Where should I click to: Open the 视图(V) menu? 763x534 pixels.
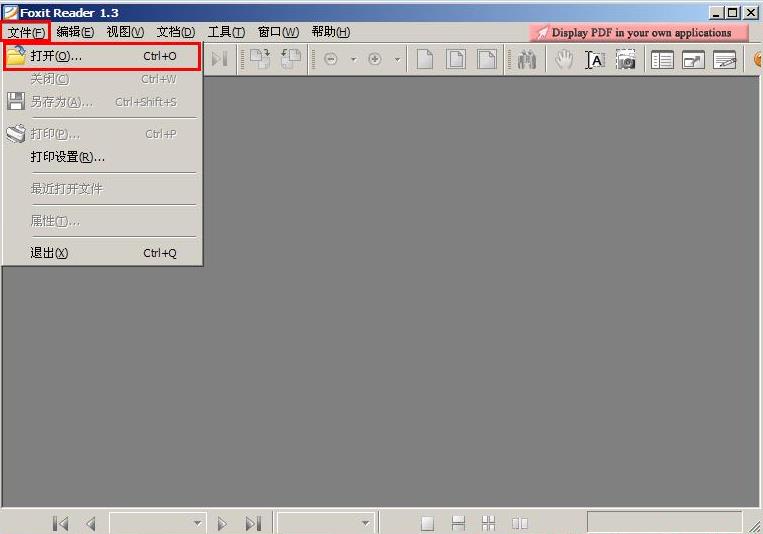point(125,32)
